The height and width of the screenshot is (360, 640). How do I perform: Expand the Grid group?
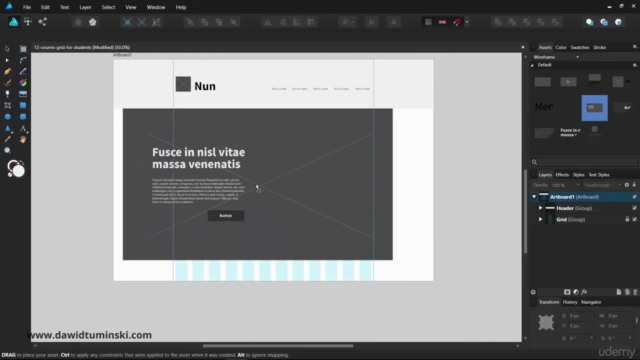coord(540,220)
